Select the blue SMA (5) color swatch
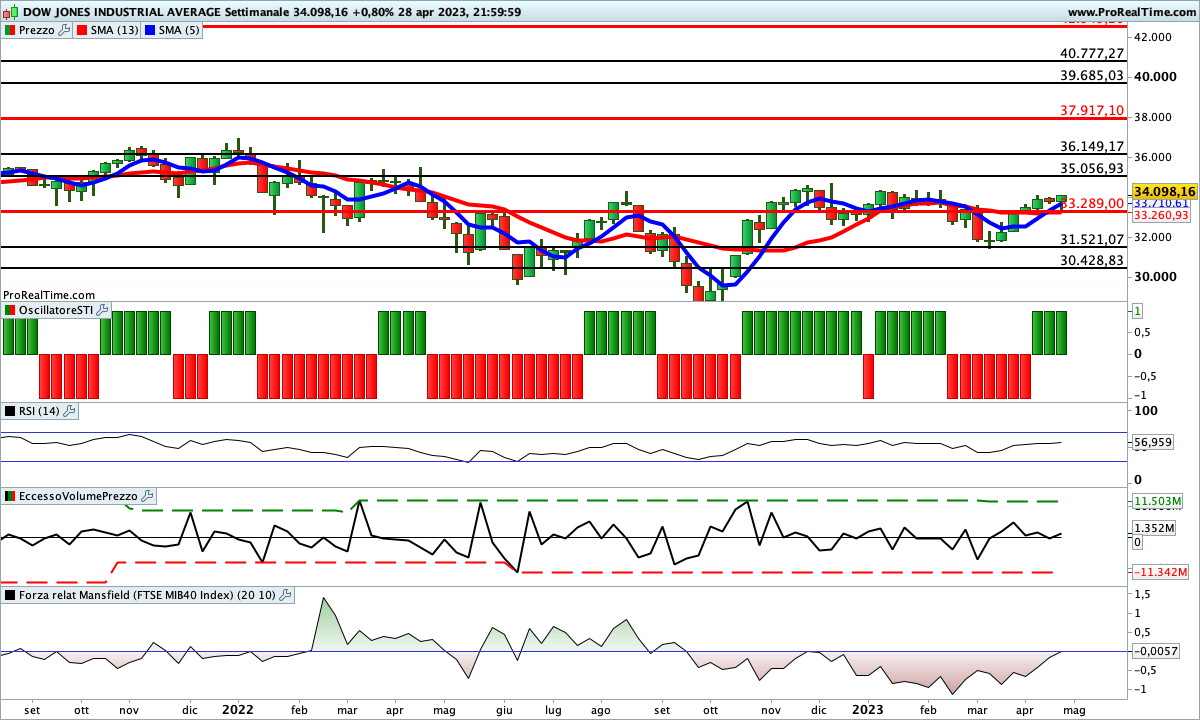 click(x=151, y=30)
